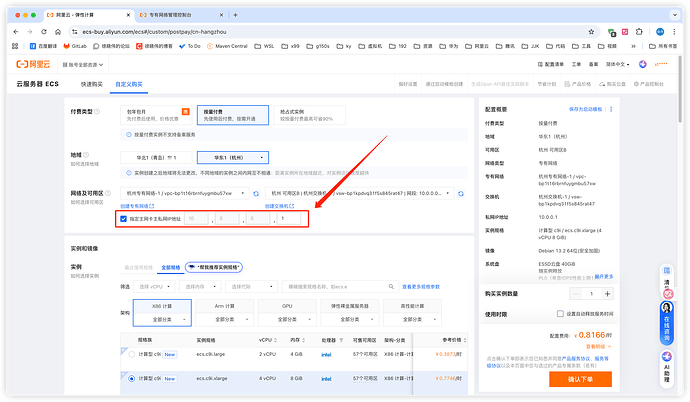Select the ecs.c9i.large instance radio button

131,354
